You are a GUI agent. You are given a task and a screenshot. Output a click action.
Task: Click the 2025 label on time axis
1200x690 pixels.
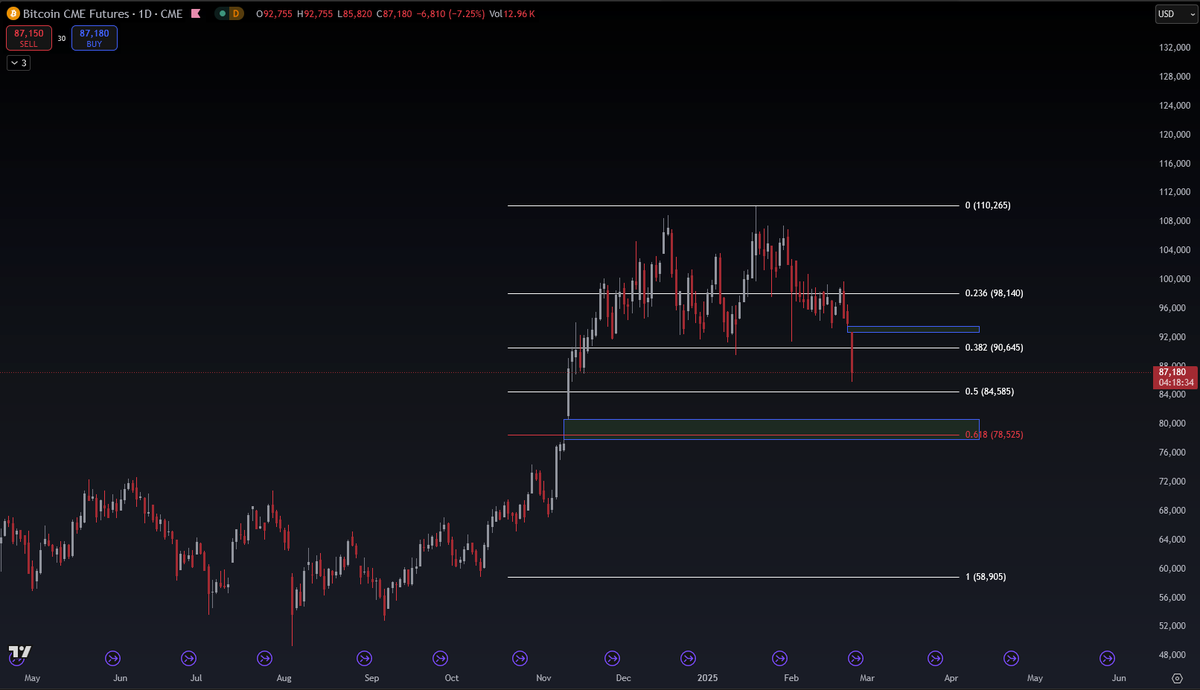tap(708, 678)
